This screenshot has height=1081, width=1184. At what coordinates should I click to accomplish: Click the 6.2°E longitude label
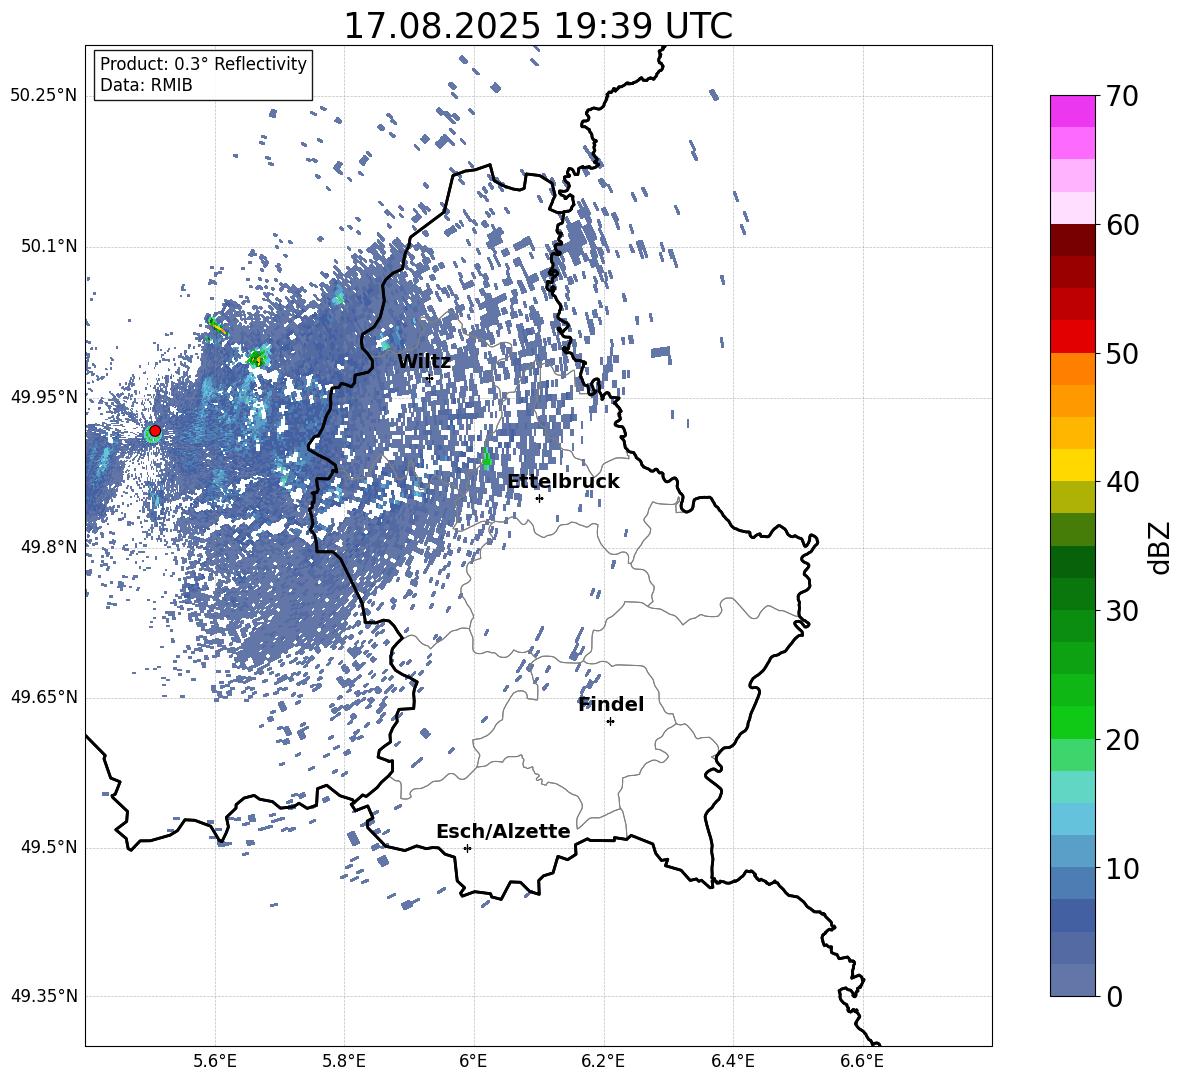[x=603, y=1061]
